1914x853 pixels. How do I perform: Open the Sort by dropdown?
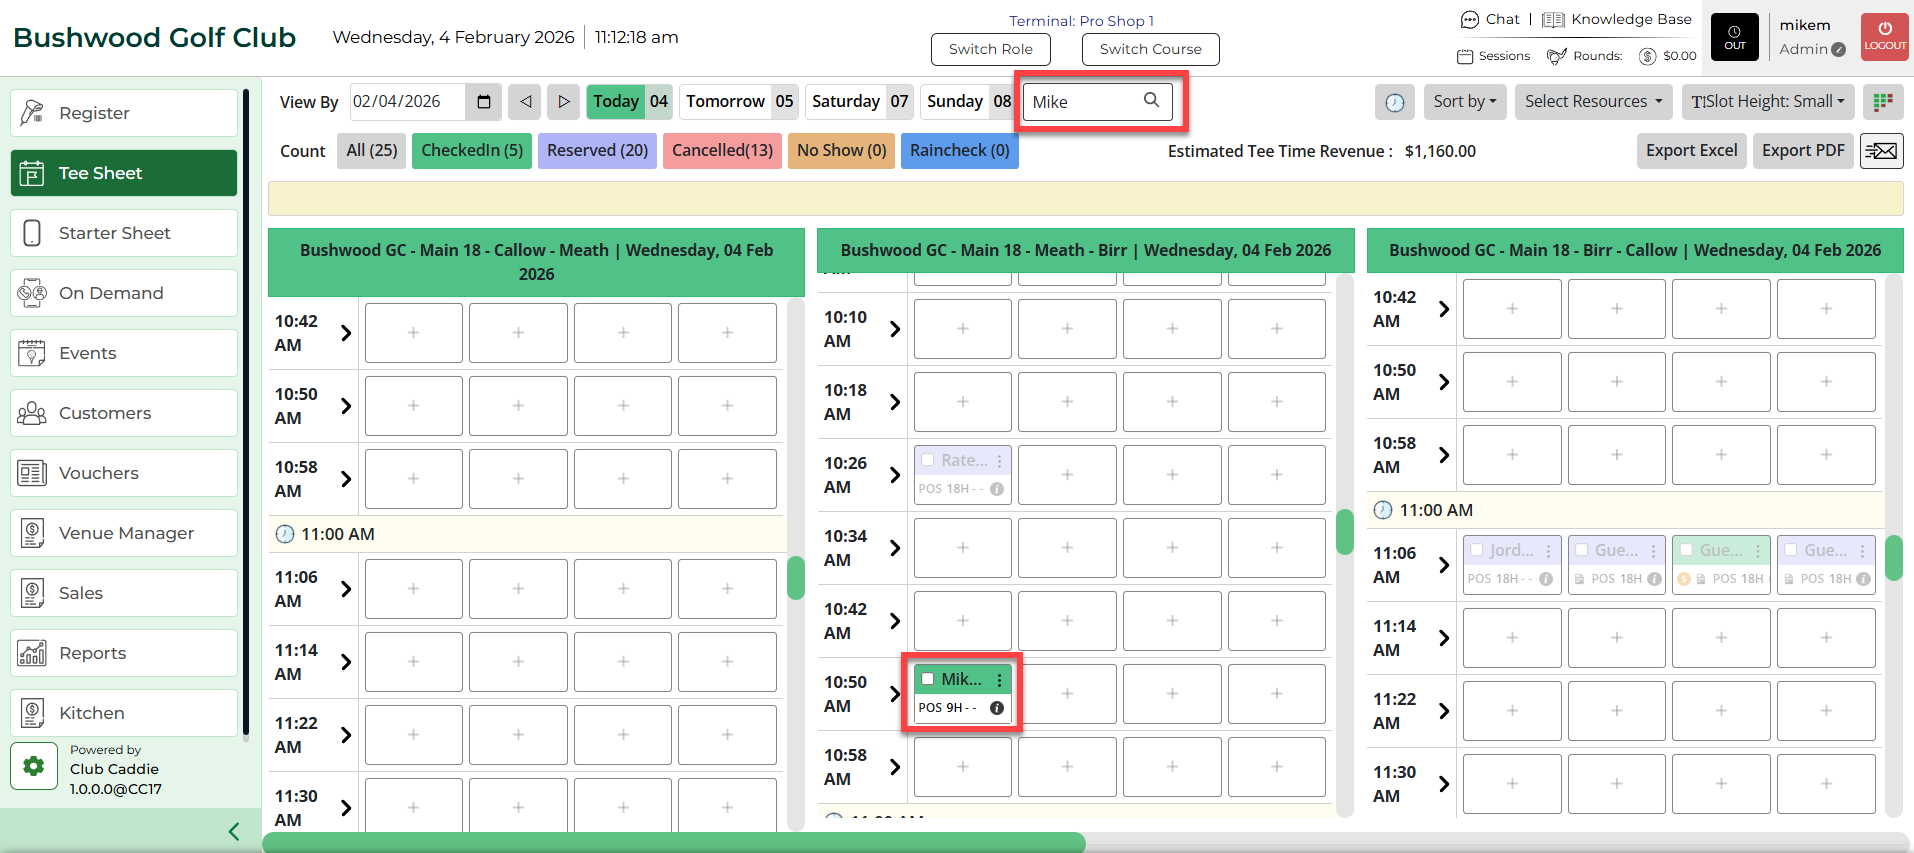coord(1464,102)
